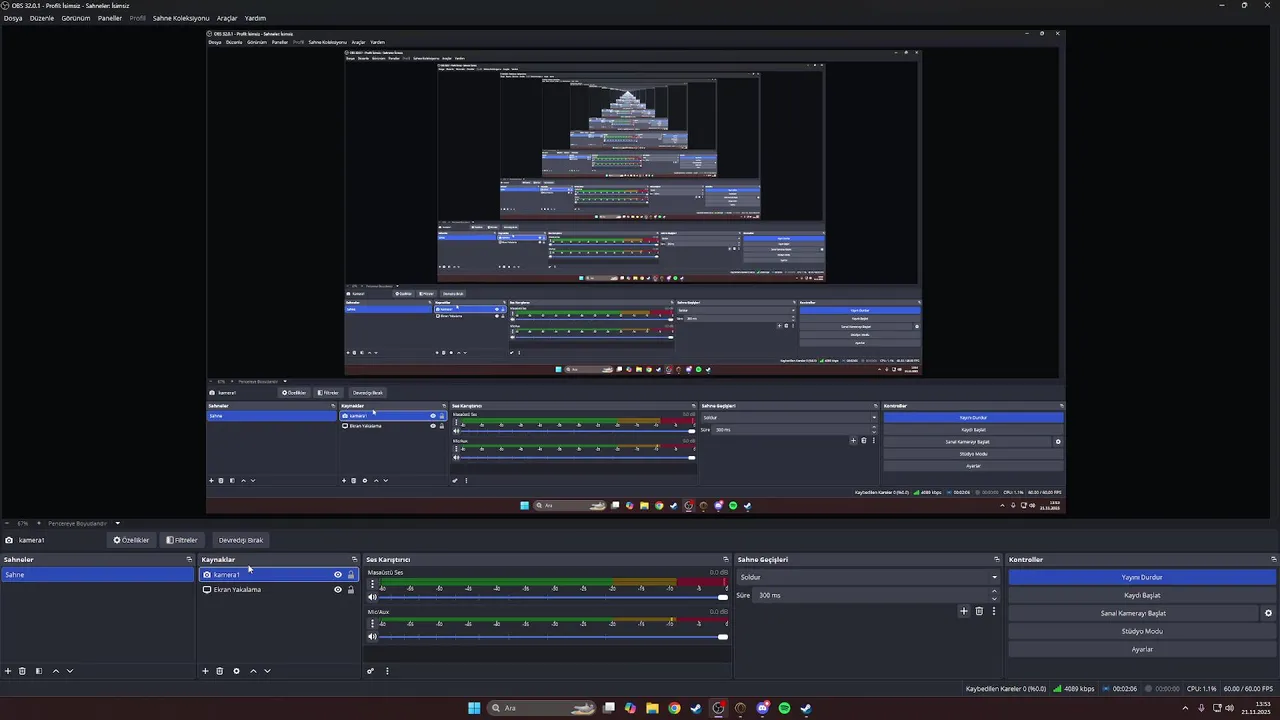1280x720 pixels.
Task: Open Ayarlar from the Kontroller panel
Action: coord(1142,649)
